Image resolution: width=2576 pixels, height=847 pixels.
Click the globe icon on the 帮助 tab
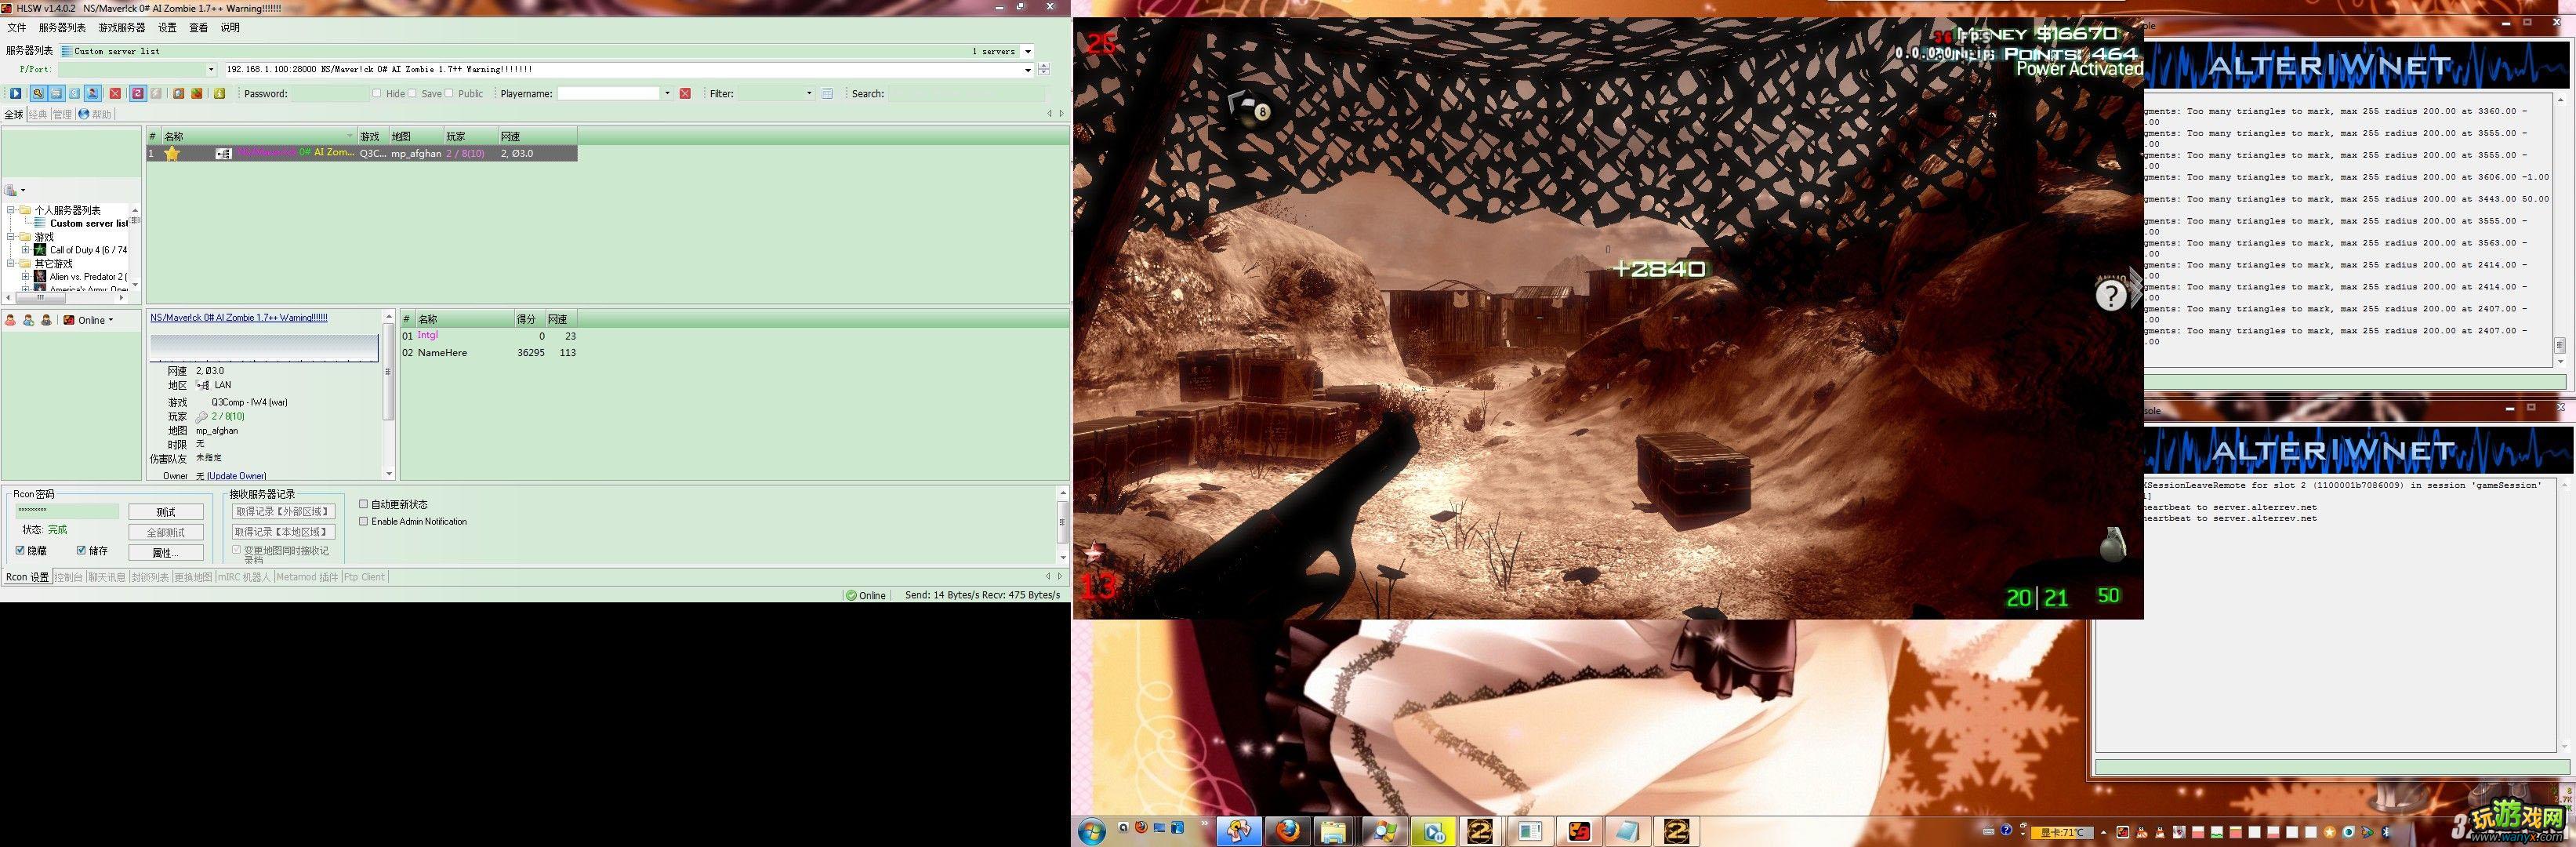(84, 114)
